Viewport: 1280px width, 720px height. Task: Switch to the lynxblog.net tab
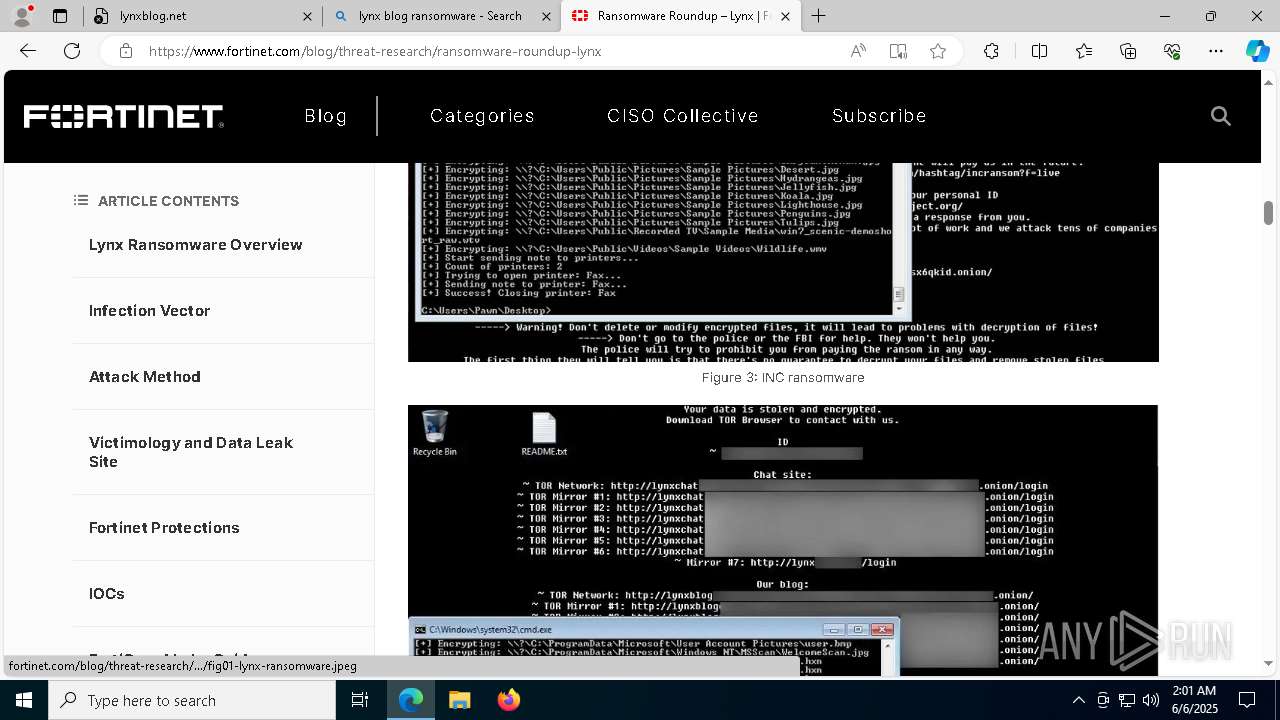(x=202, y=16)
